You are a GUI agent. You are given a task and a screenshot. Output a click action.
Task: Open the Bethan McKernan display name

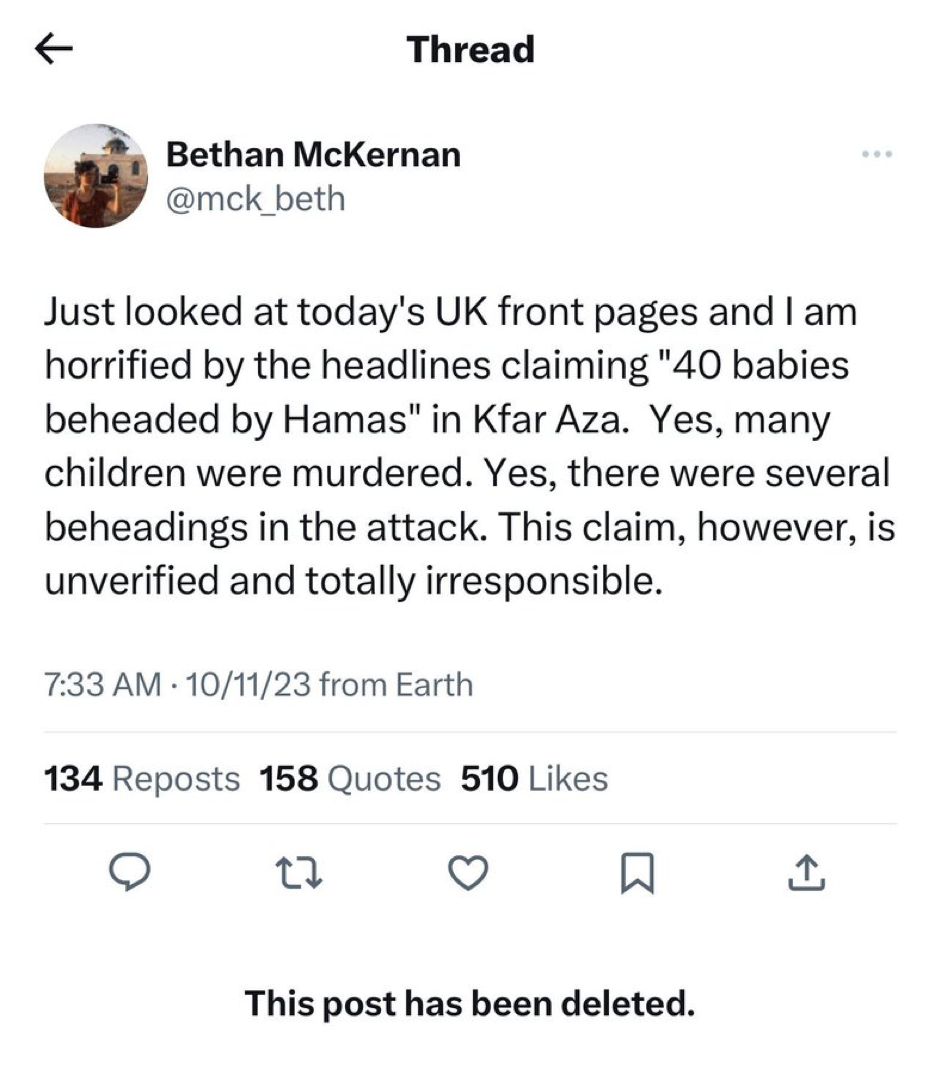tap(313, 154)
